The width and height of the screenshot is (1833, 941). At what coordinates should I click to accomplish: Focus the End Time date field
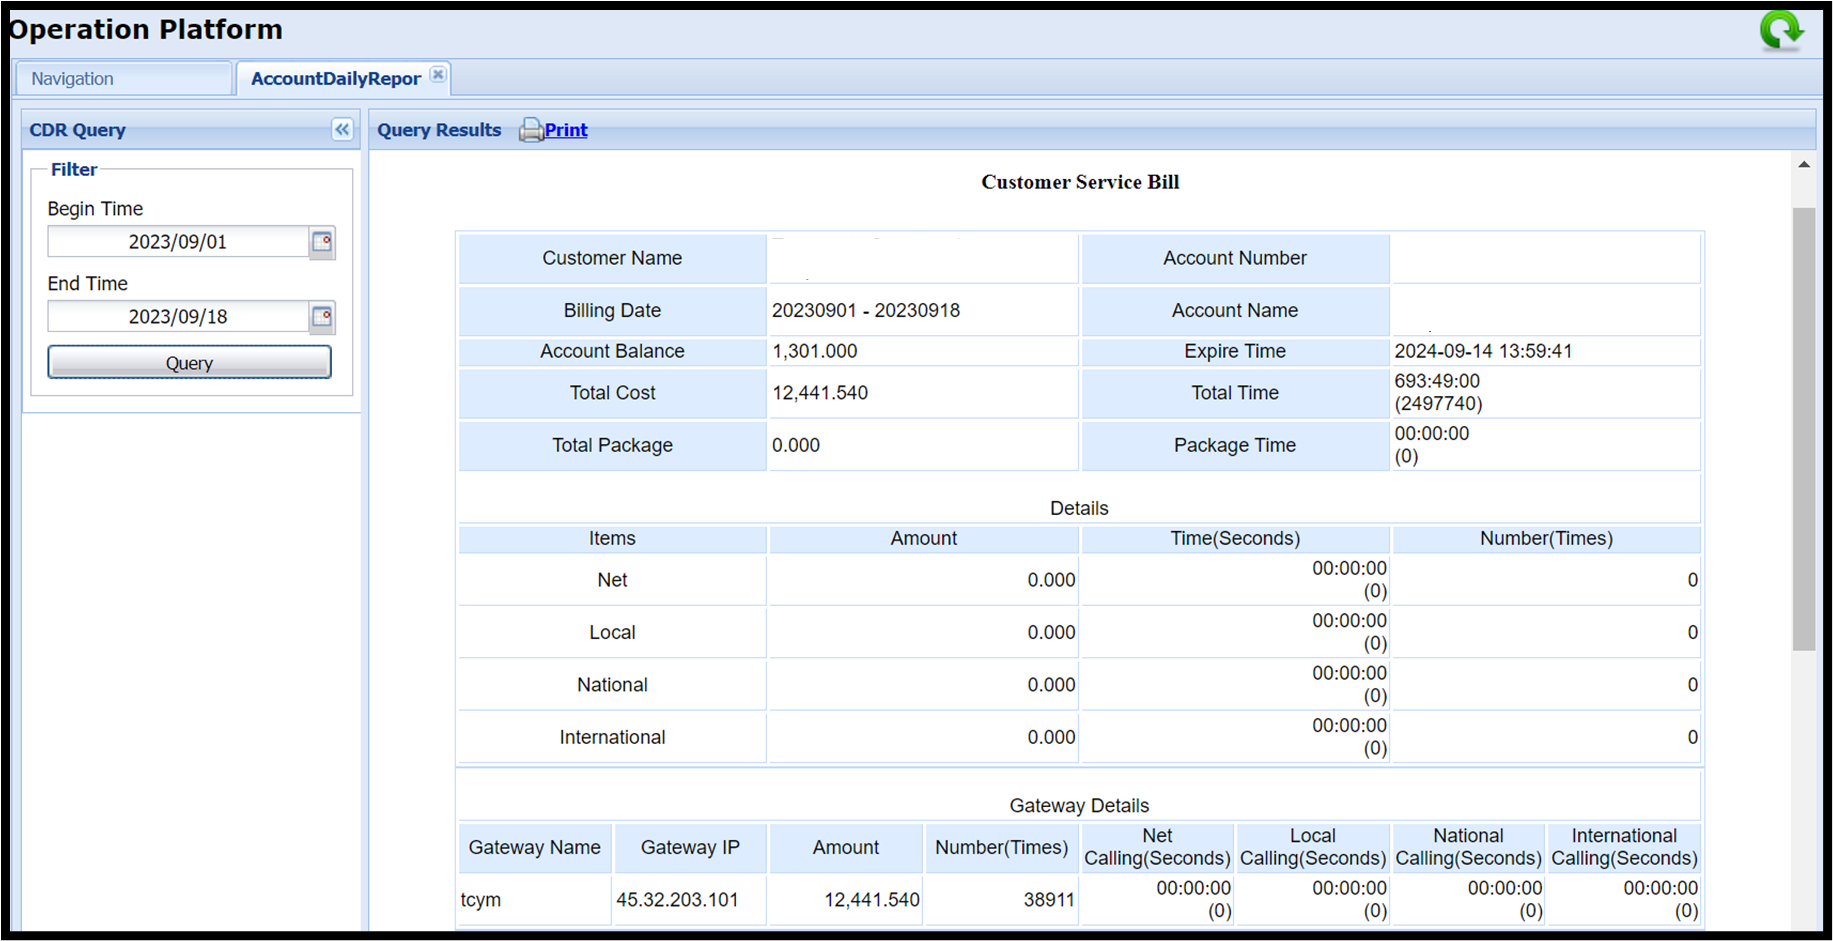[178, 317]
